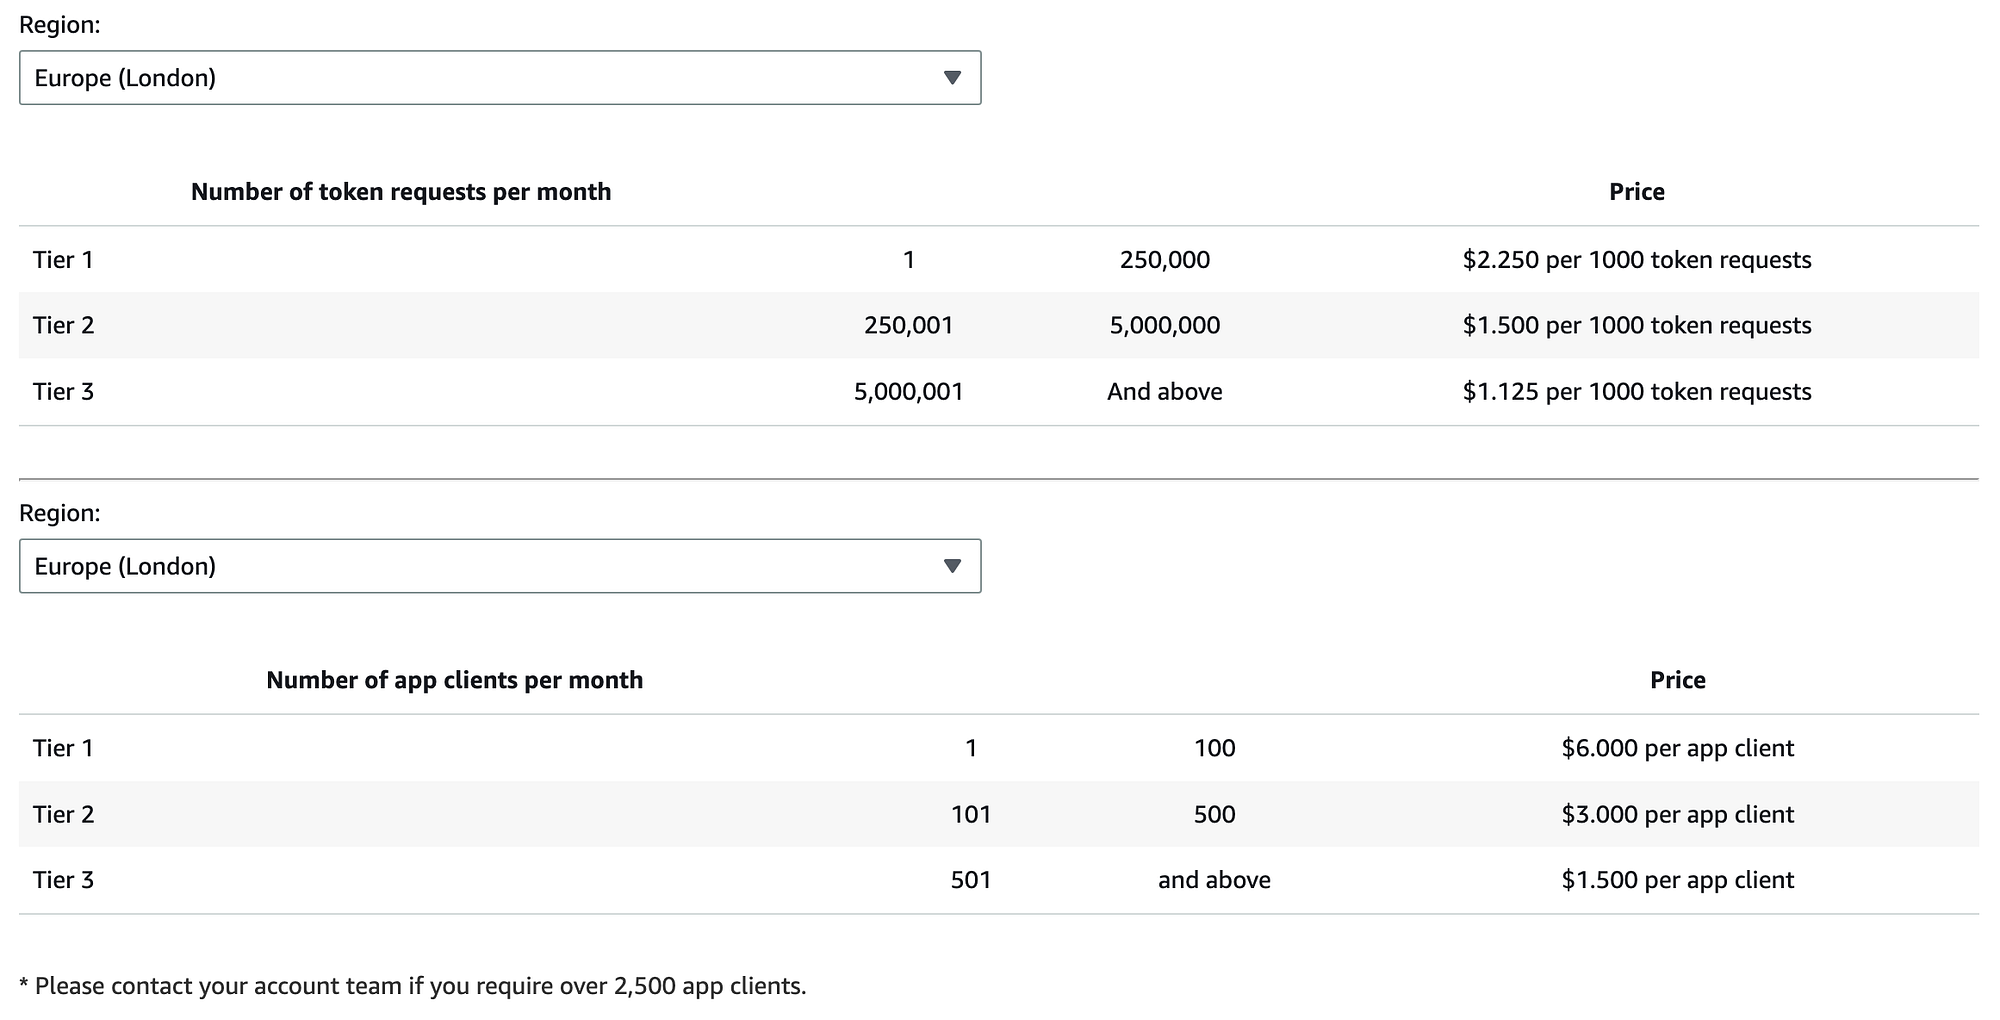Click the Price header of the app clients table
2000x1020 pixels.
click(1678, 680)
